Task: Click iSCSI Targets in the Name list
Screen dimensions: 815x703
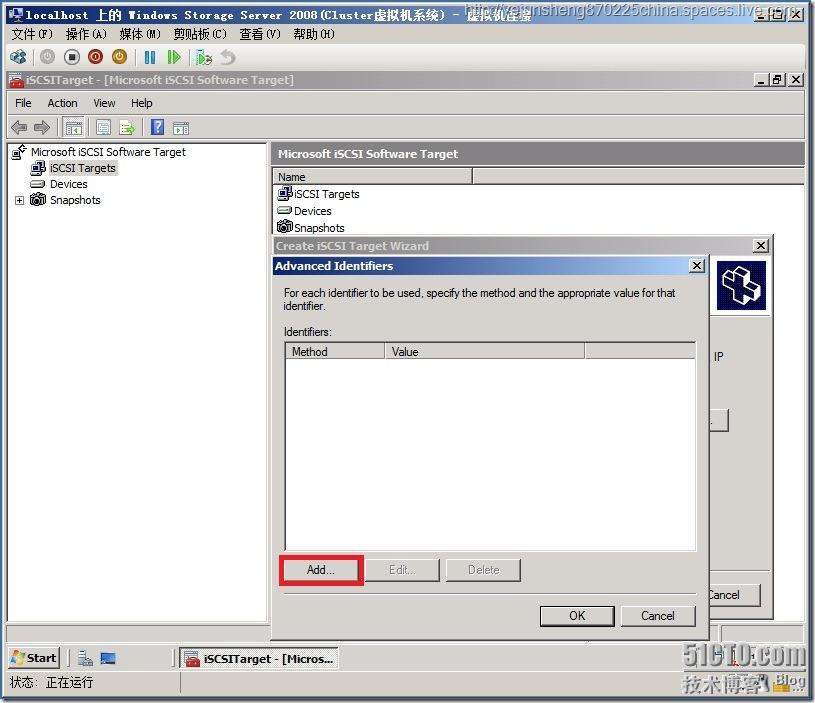Action: click(x=326, y=194)
